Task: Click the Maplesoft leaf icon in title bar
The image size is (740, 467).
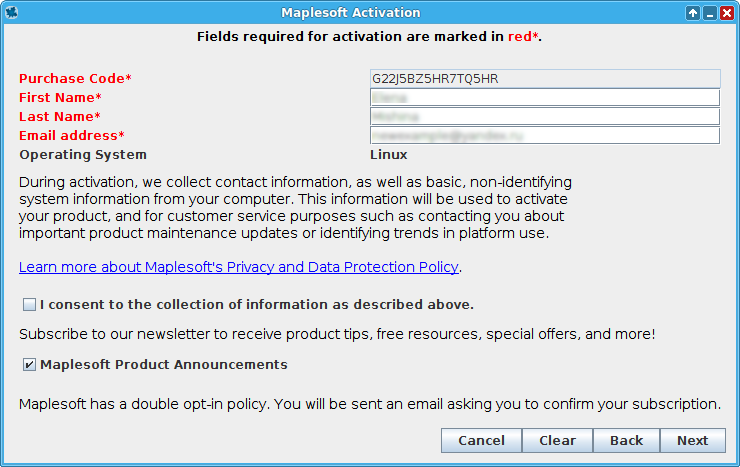Action: click(x=12, y=13)
